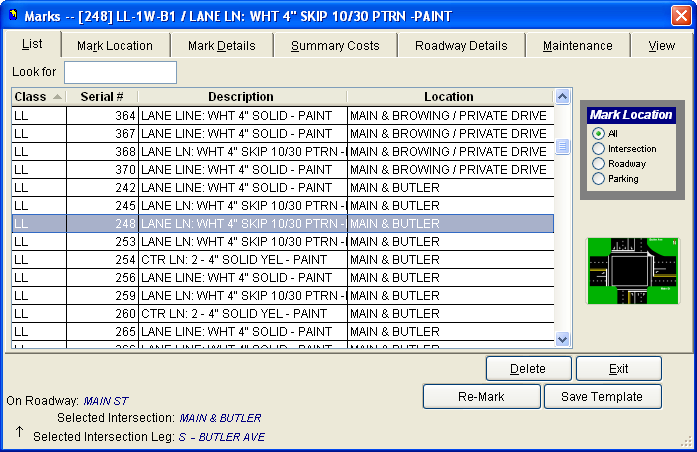Select row with serial 364

tap(283, 116)
